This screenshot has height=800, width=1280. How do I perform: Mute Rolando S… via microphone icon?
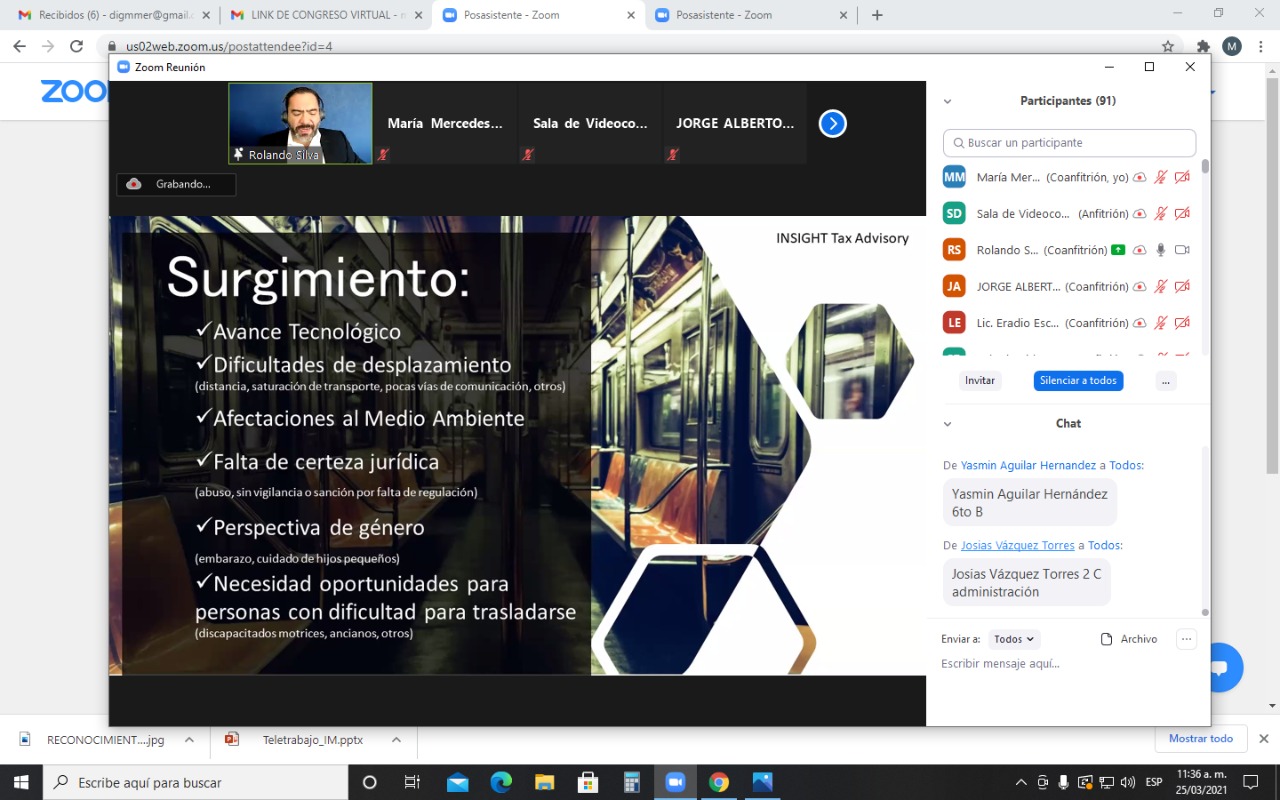1161,250
